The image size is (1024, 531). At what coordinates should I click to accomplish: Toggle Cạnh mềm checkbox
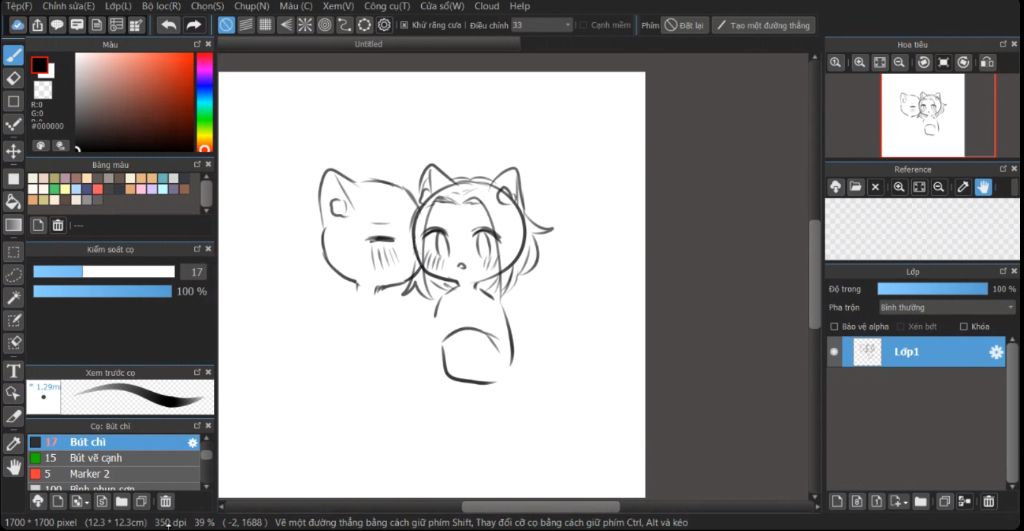point(583,25)
